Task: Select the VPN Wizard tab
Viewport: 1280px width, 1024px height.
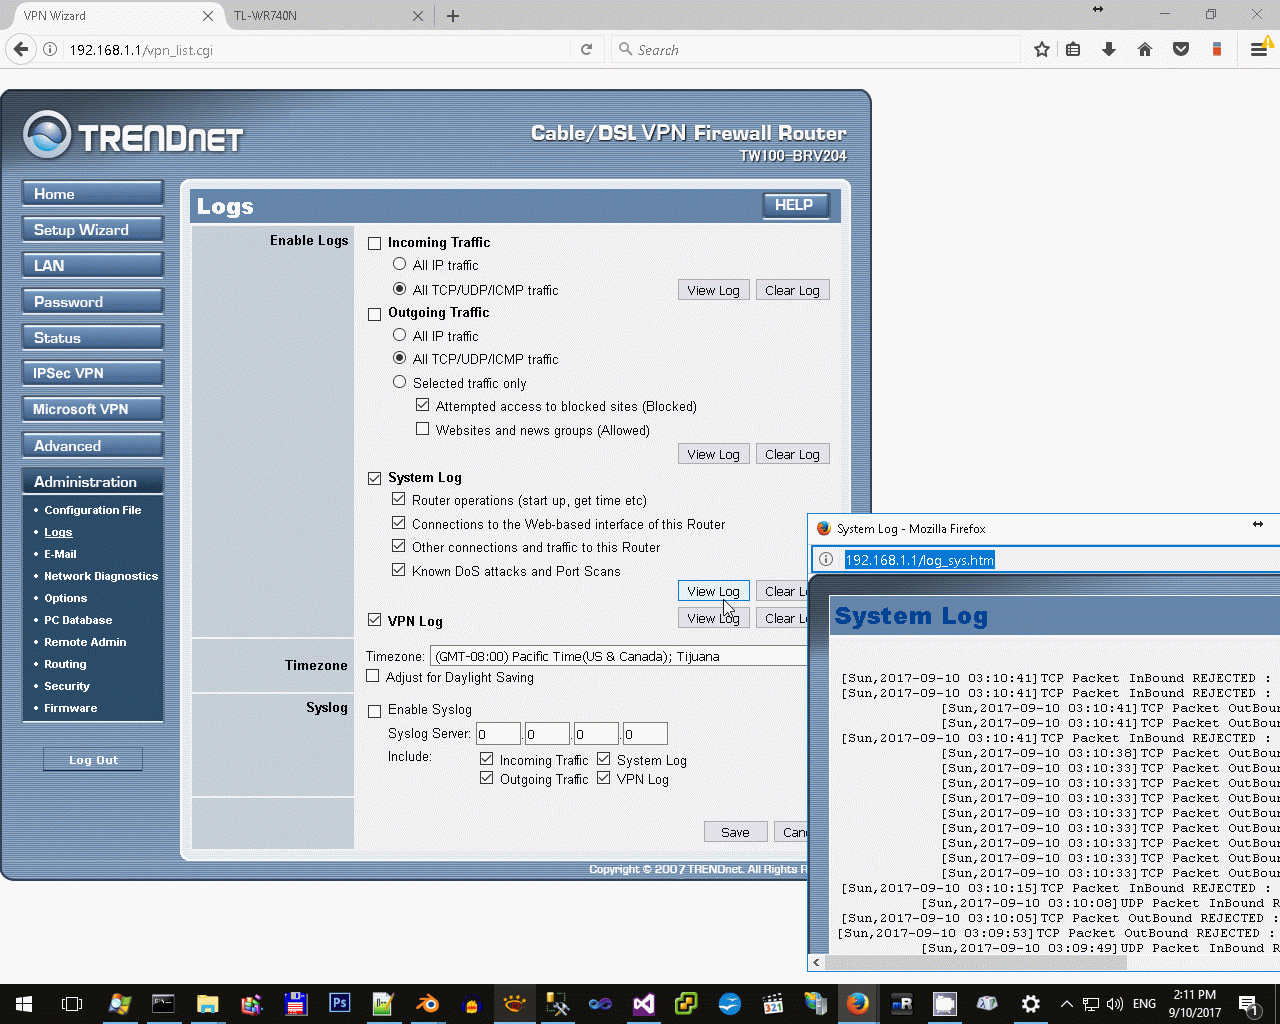Action: (x=112, y=16)
